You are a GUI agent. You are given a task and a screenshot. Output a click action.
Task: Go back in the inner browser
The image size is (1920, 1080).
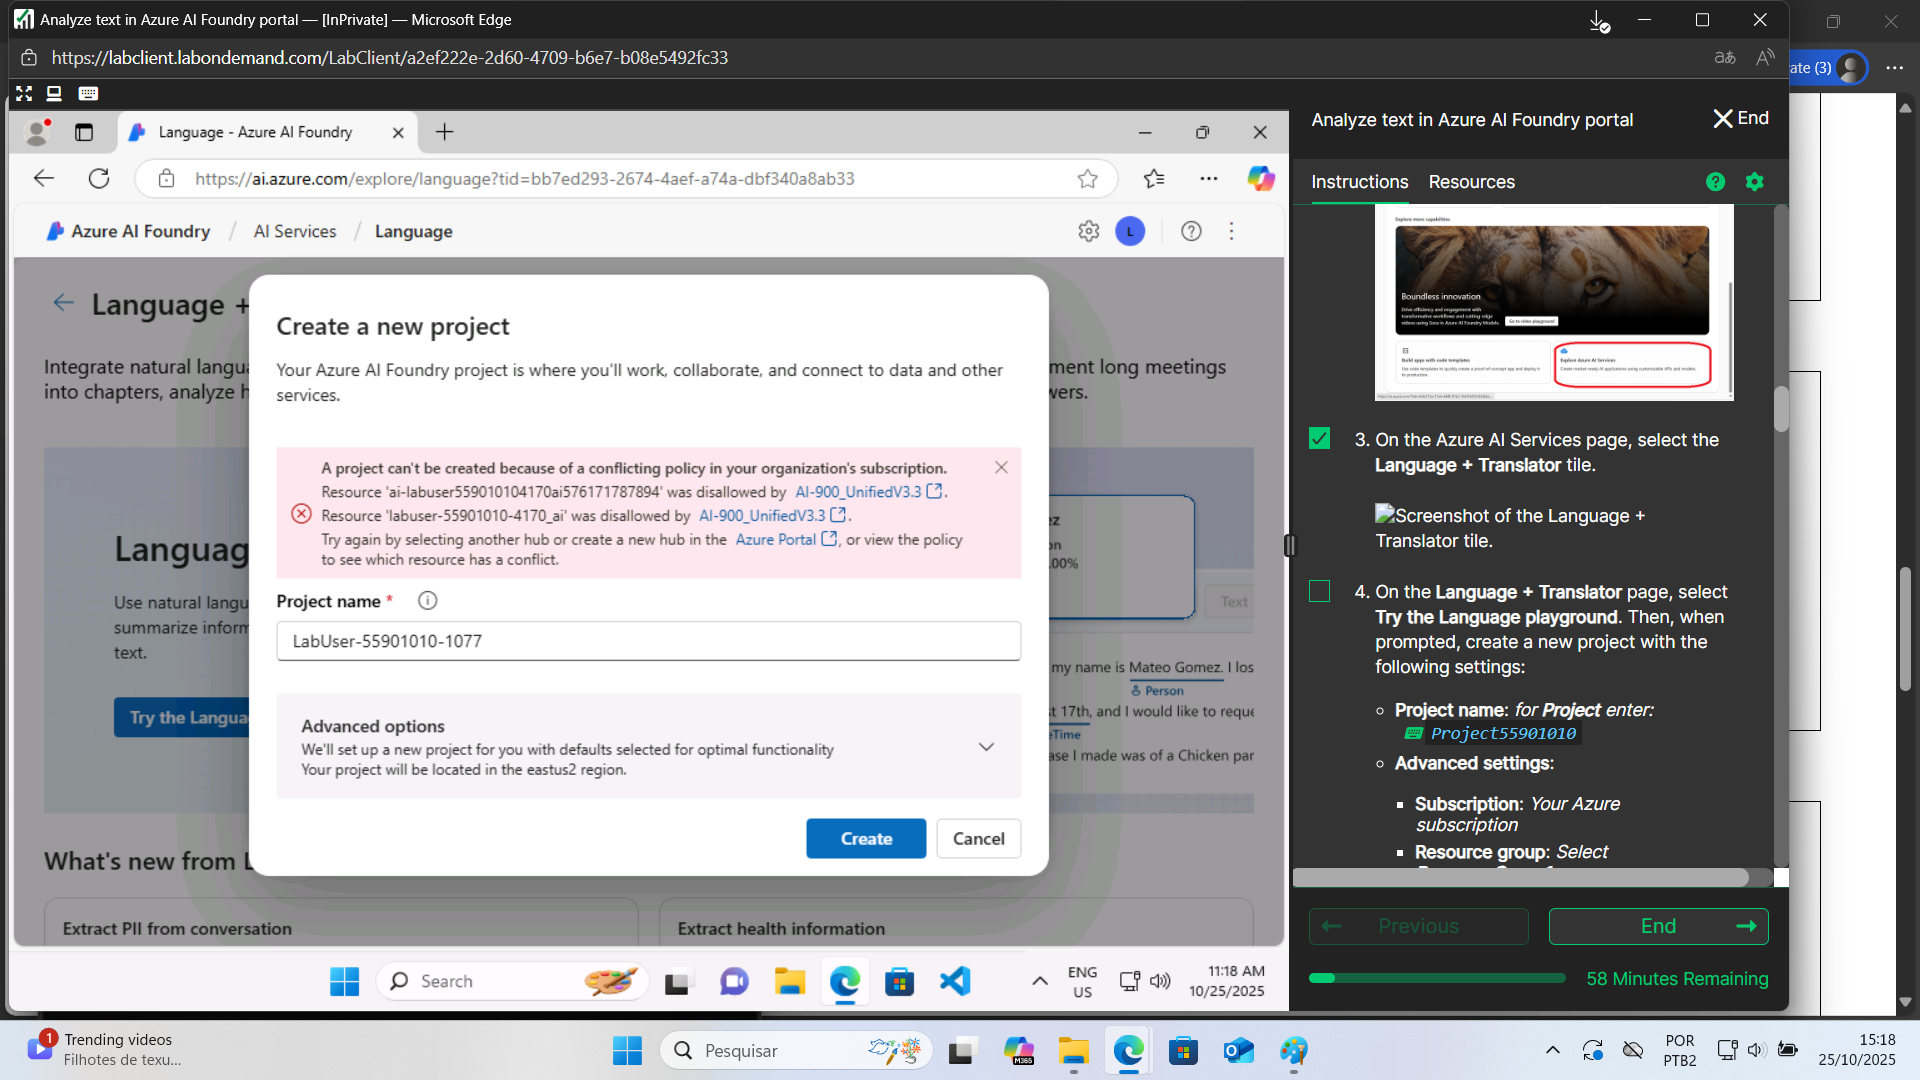pos(44,179)
